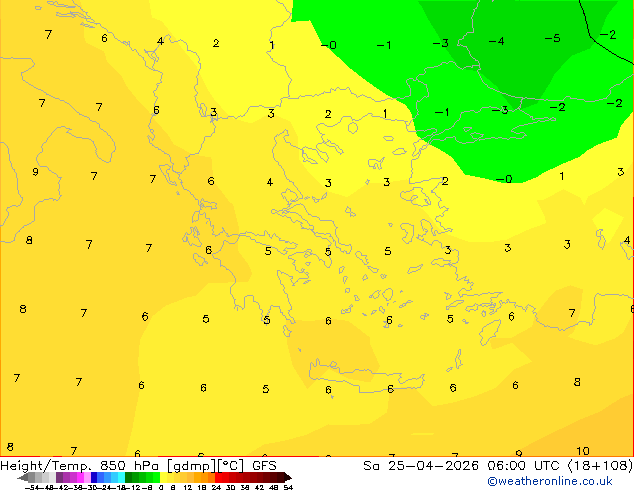Screen dimensions: 634x490
Task: Pick the dark green legend swatch
Action: (x=128, y=478)
